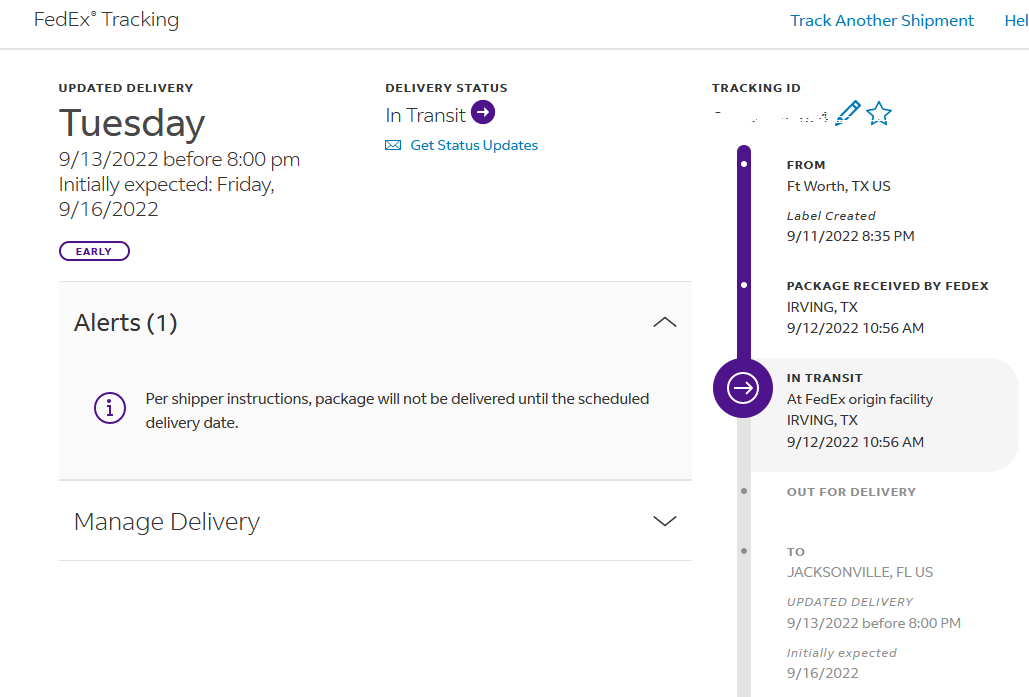Click the info icon in Alerts
The width and height of the screenshot is (1029, 697).
[110, 408]
